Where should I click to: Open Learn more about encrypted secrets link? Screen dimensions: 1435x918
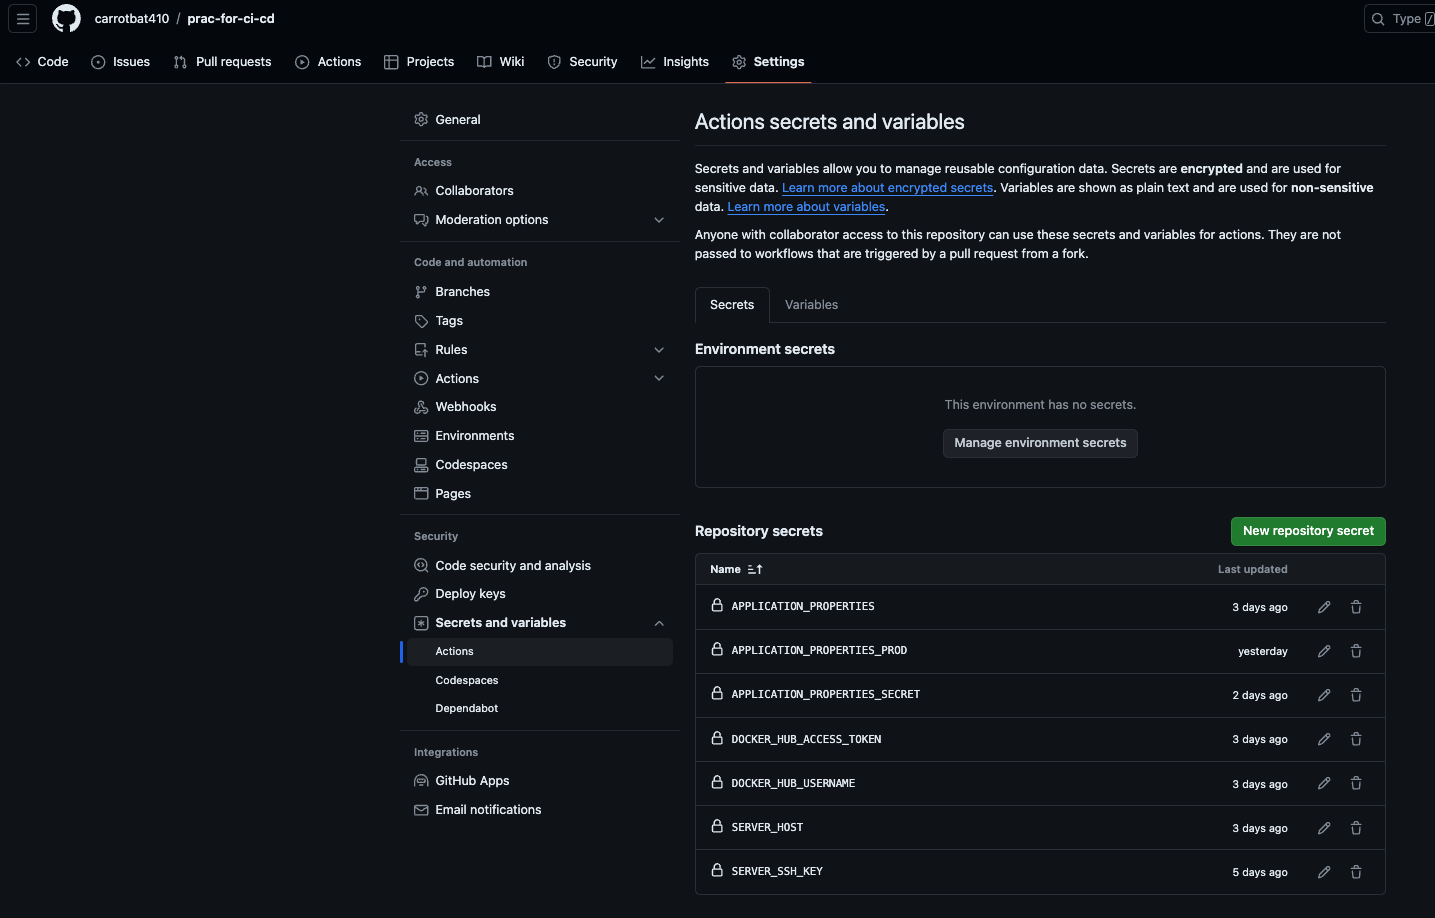click(887, 188)
